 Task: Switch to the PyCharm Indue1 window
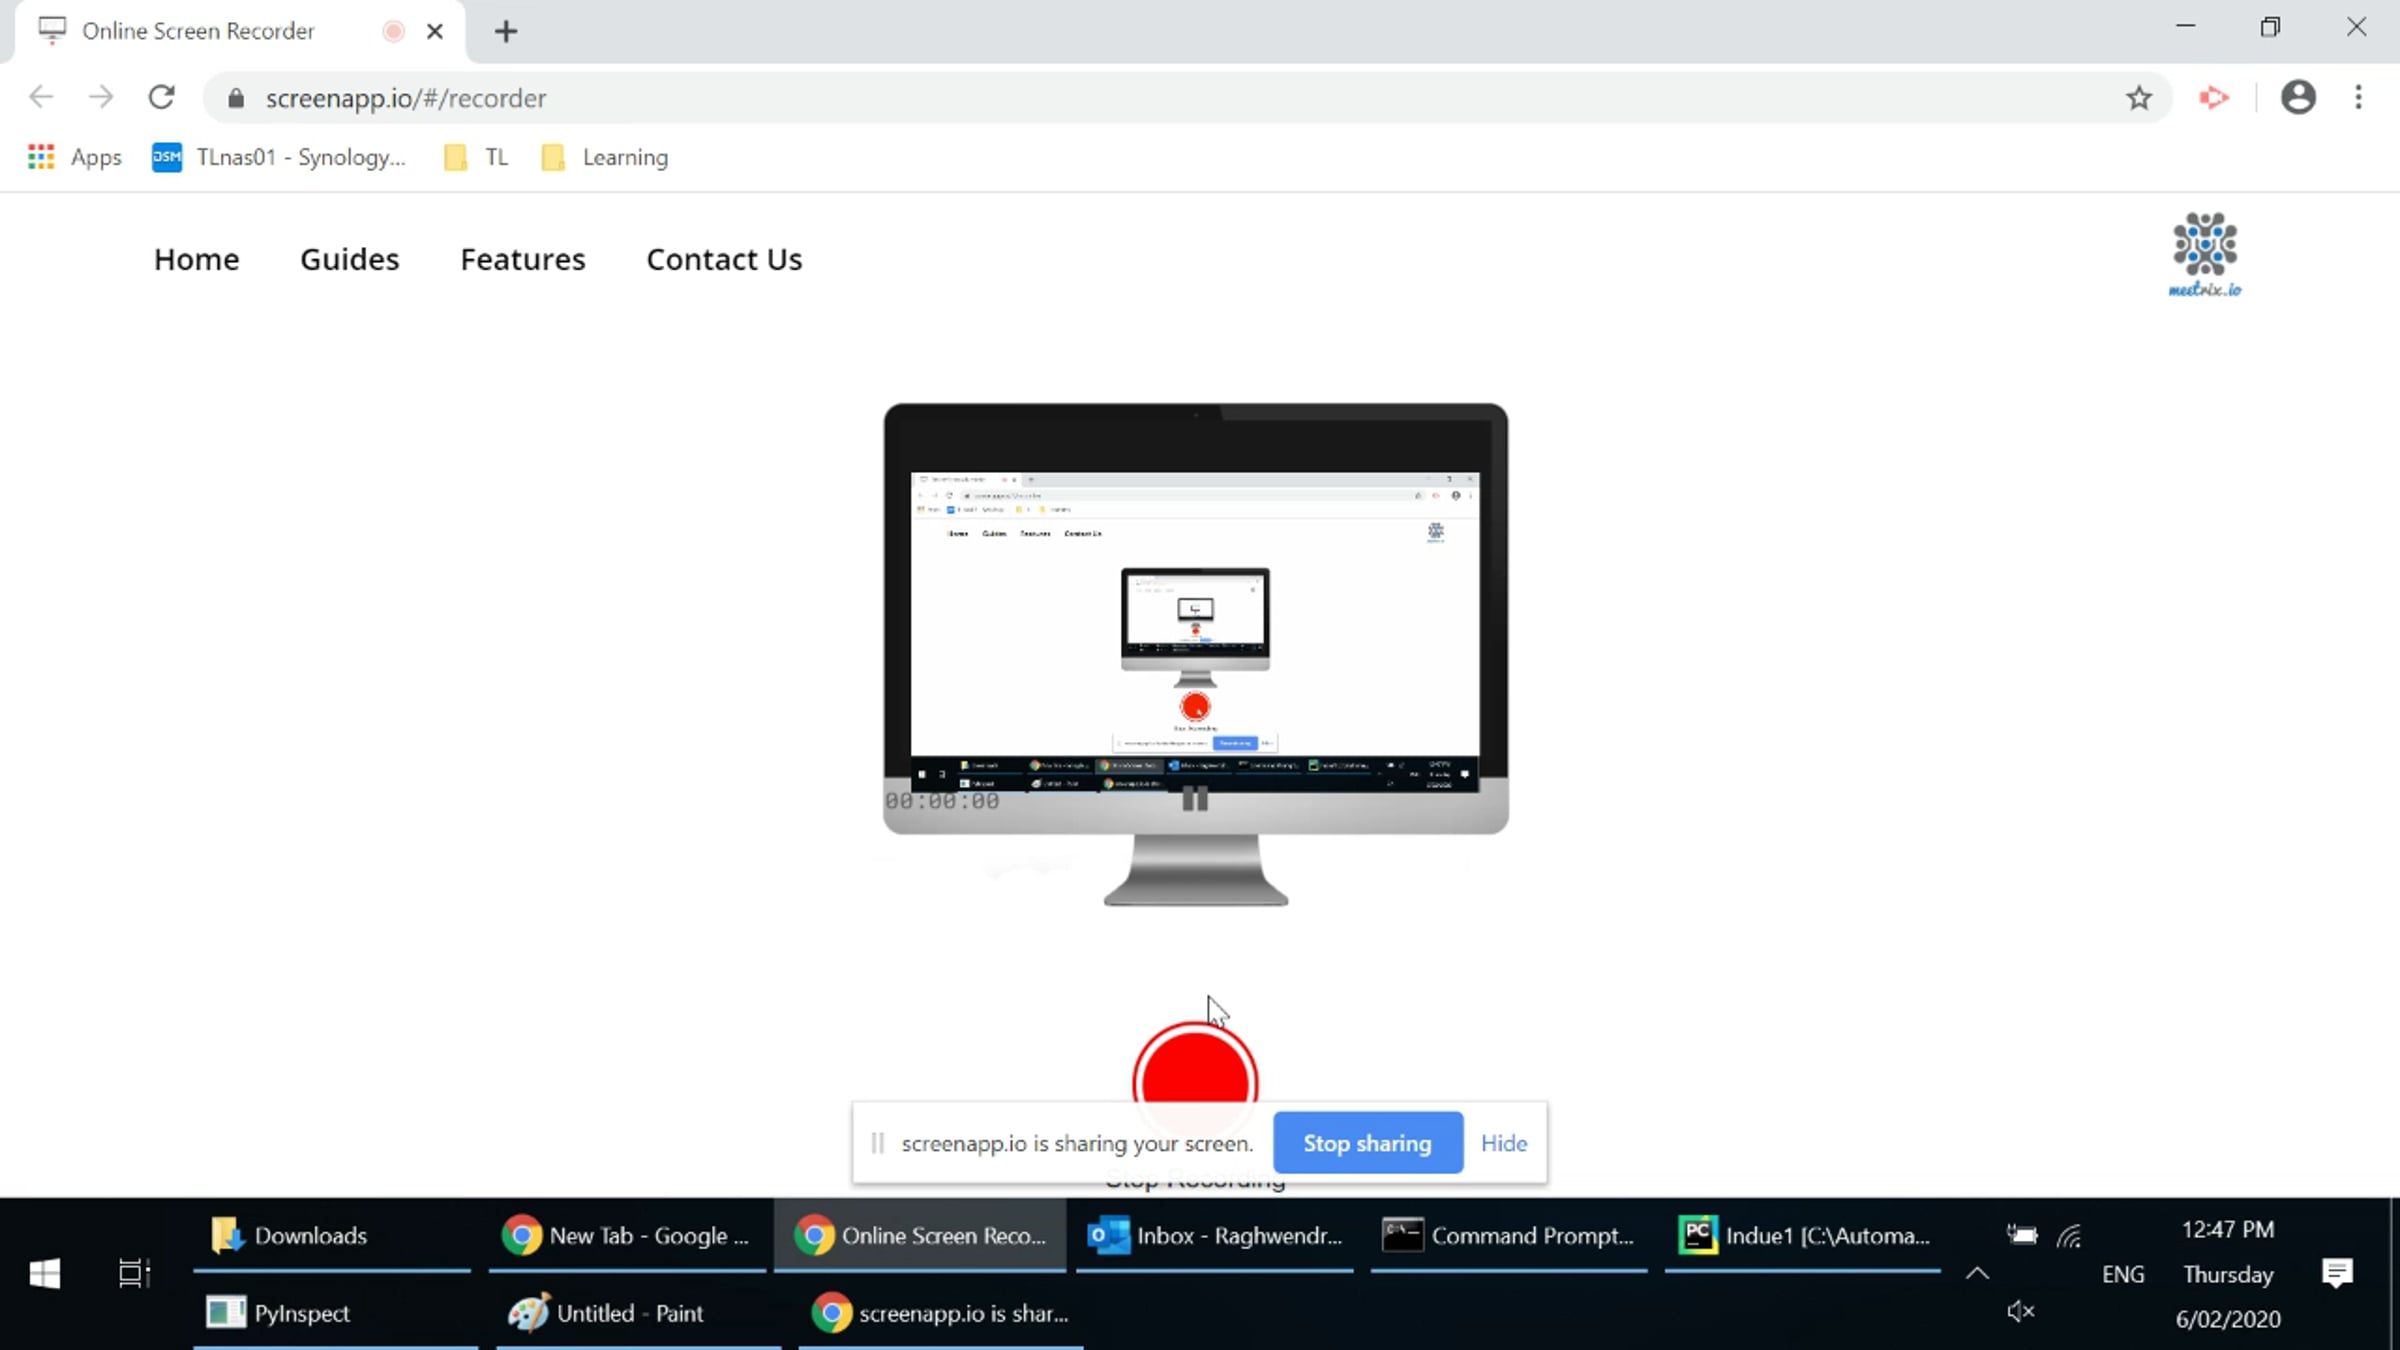1803,1236
